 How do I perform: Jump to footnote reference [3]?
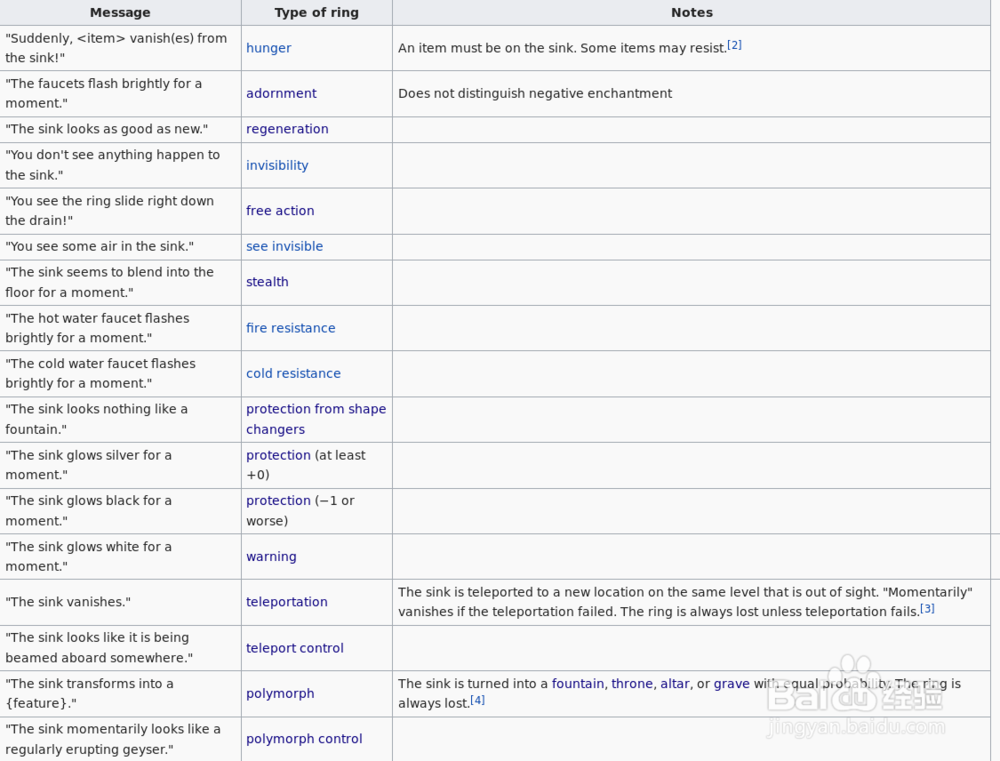click(927, 609)
